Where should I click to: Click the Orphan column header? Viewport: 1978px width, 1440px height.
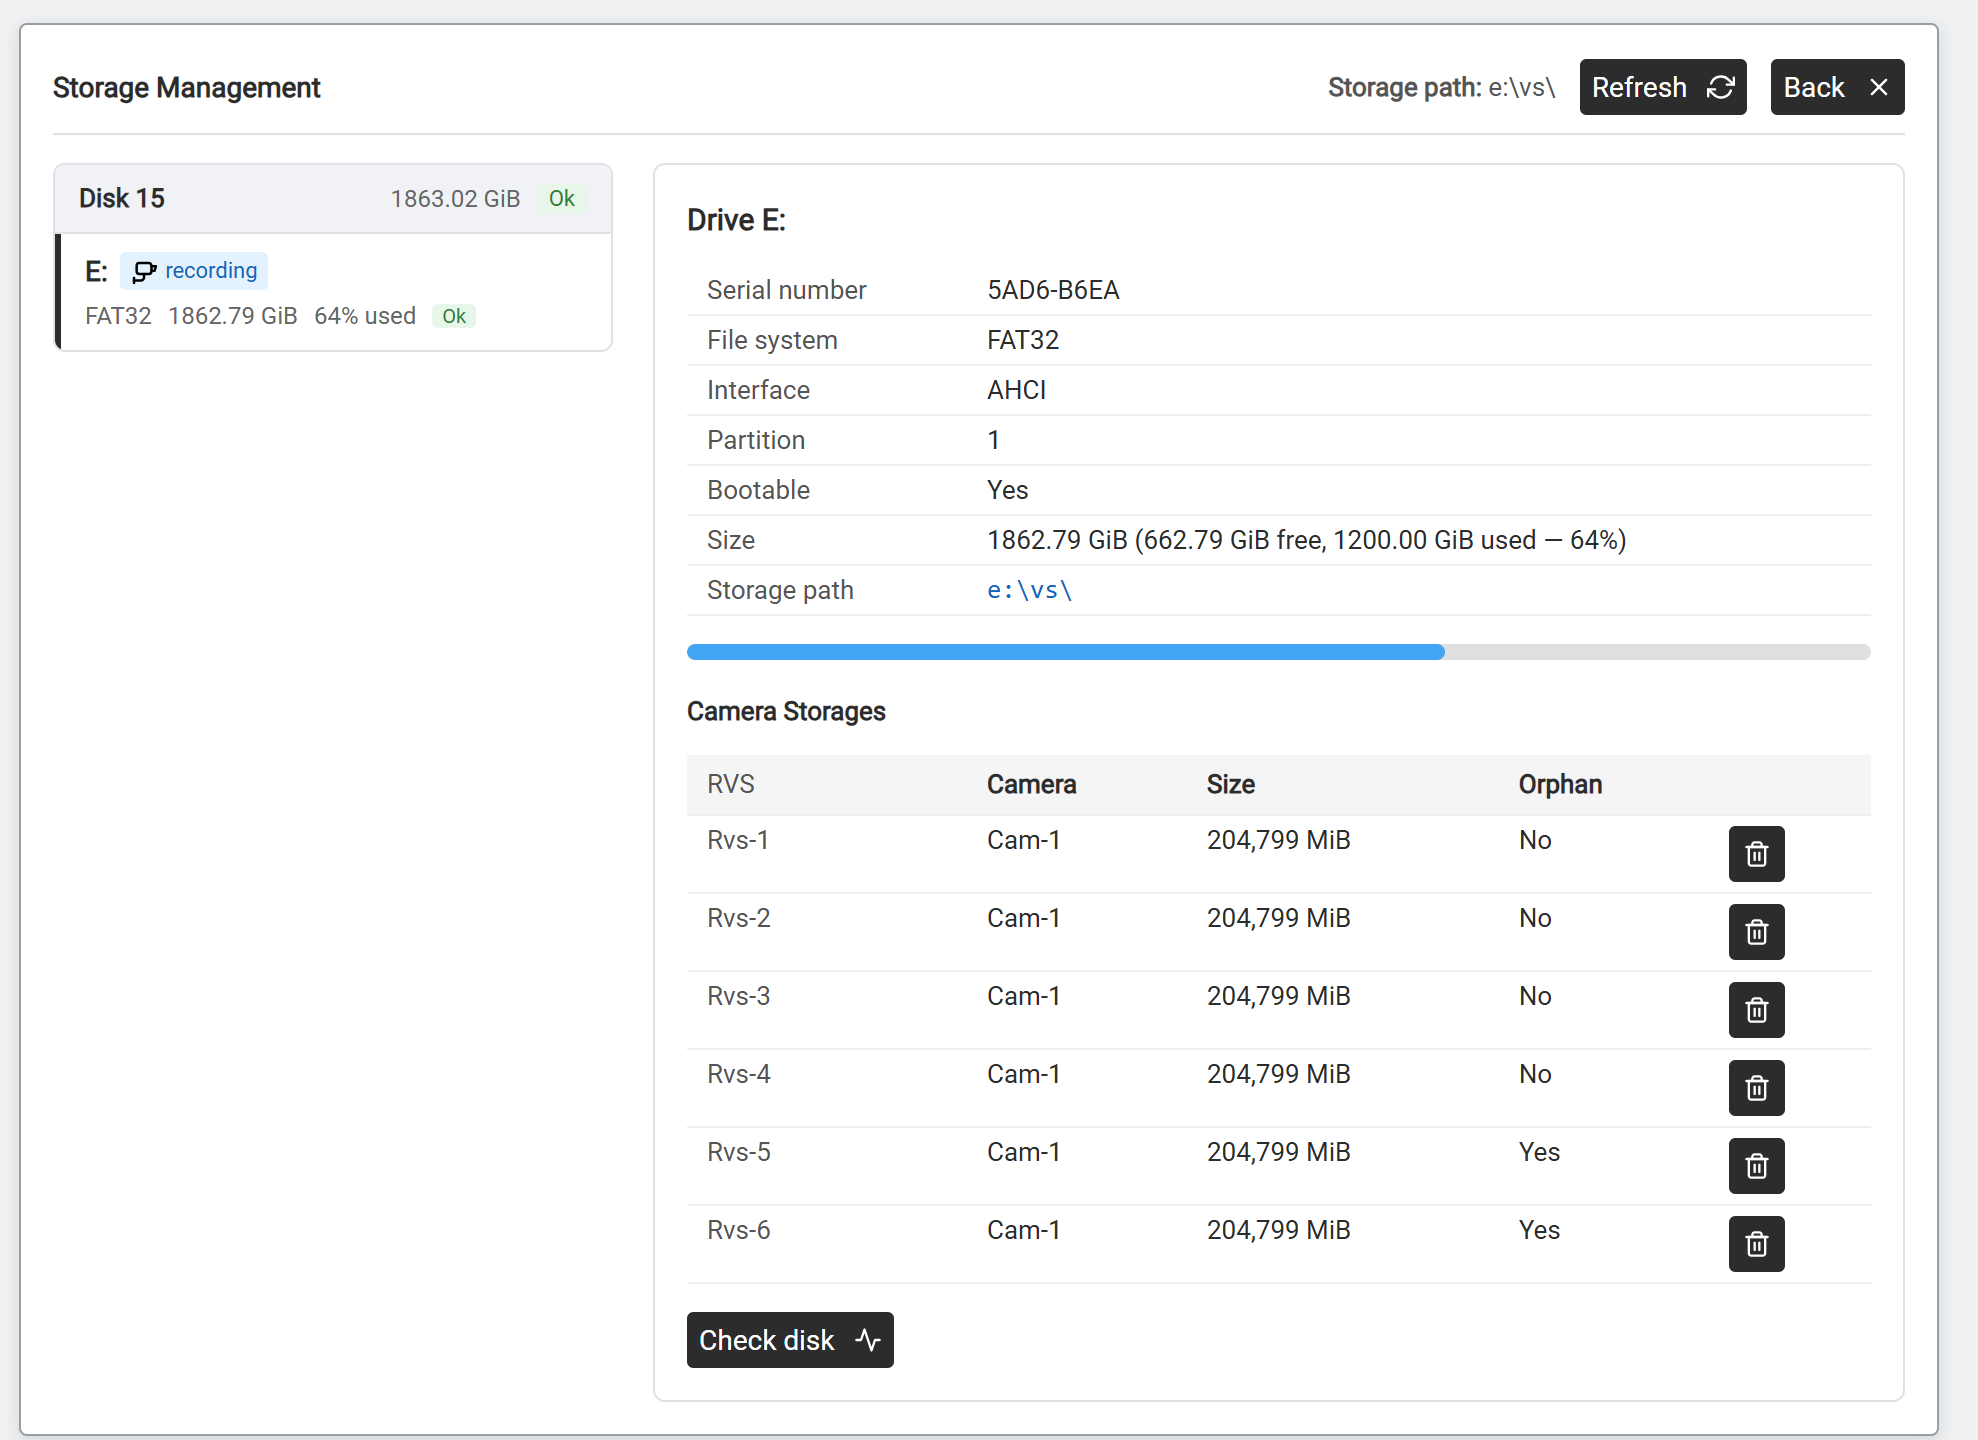pos(1560,784)
